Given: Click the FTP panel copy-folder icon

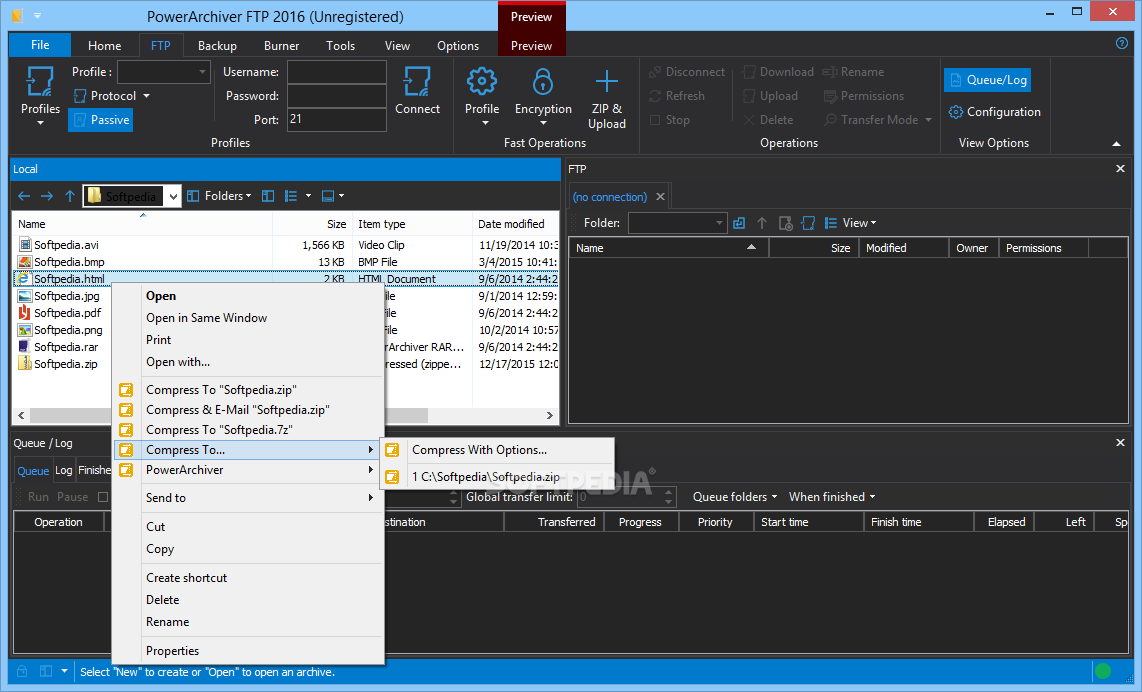Looking at the screenshot, I should (739, 223).
